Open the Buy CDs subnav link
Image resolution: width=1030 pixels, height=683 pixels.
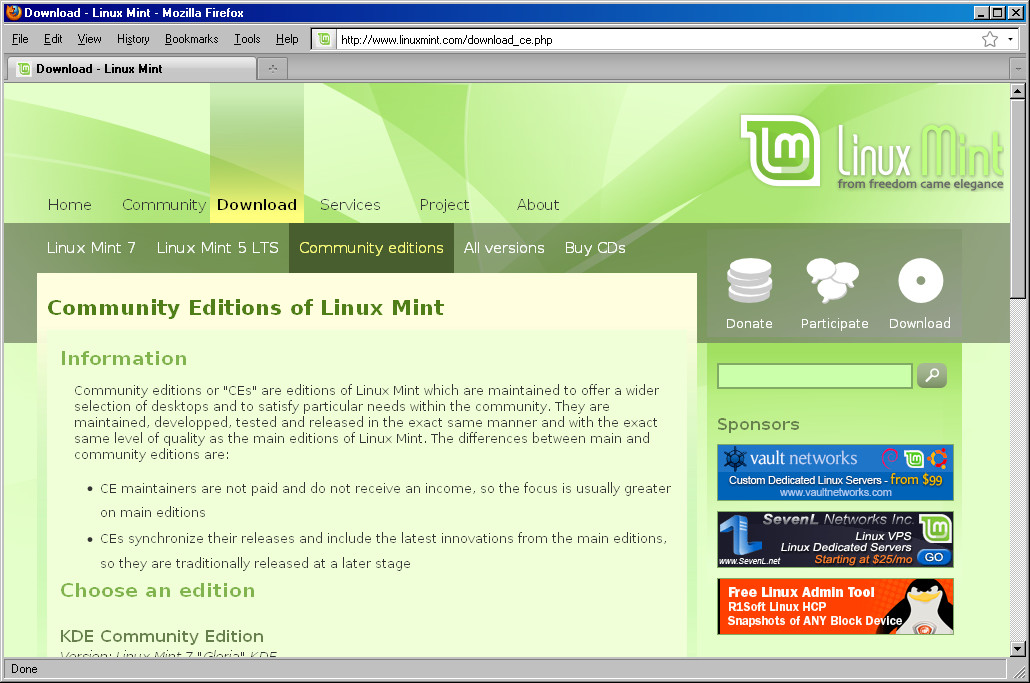click(x=595, y=248)
